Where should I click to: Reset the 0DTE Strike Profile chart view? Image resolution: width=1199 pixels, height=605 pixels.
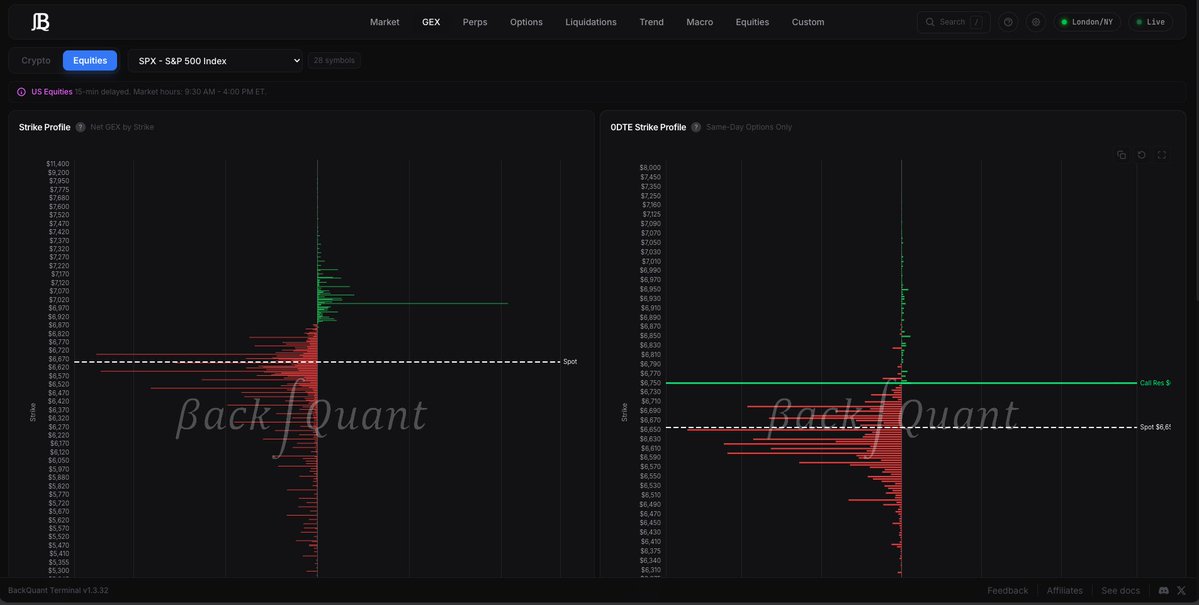pyautogui.click(x=1141, y=155)
